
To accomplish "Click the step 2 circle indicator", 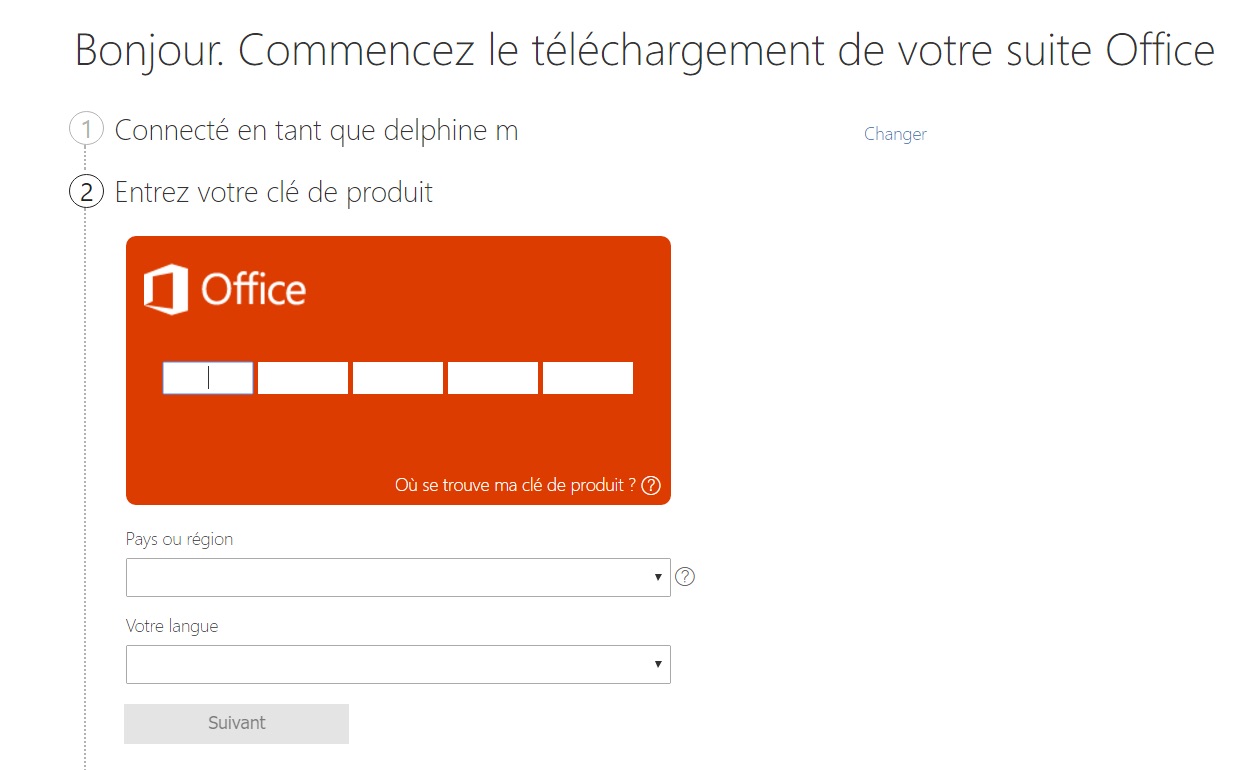I will click(x=86, y=191).
